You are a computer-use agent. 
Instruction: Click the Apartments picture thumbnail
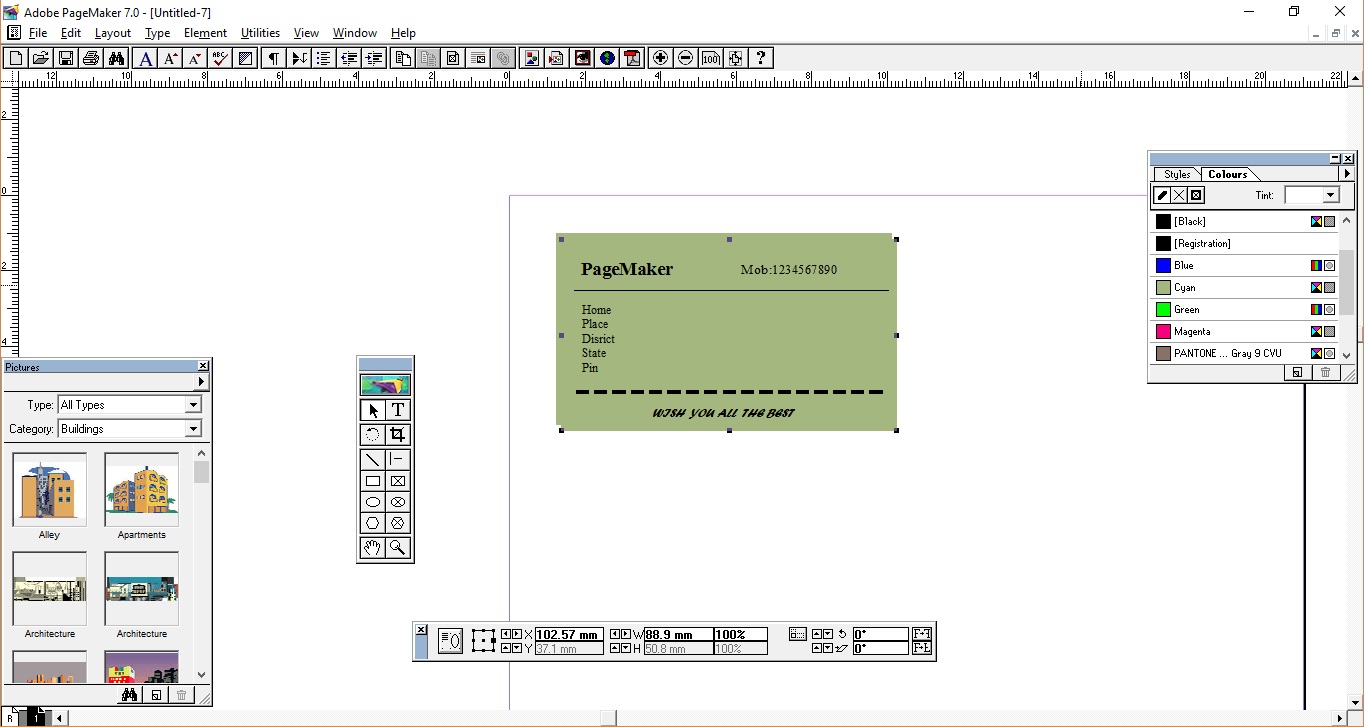point(141,490)
